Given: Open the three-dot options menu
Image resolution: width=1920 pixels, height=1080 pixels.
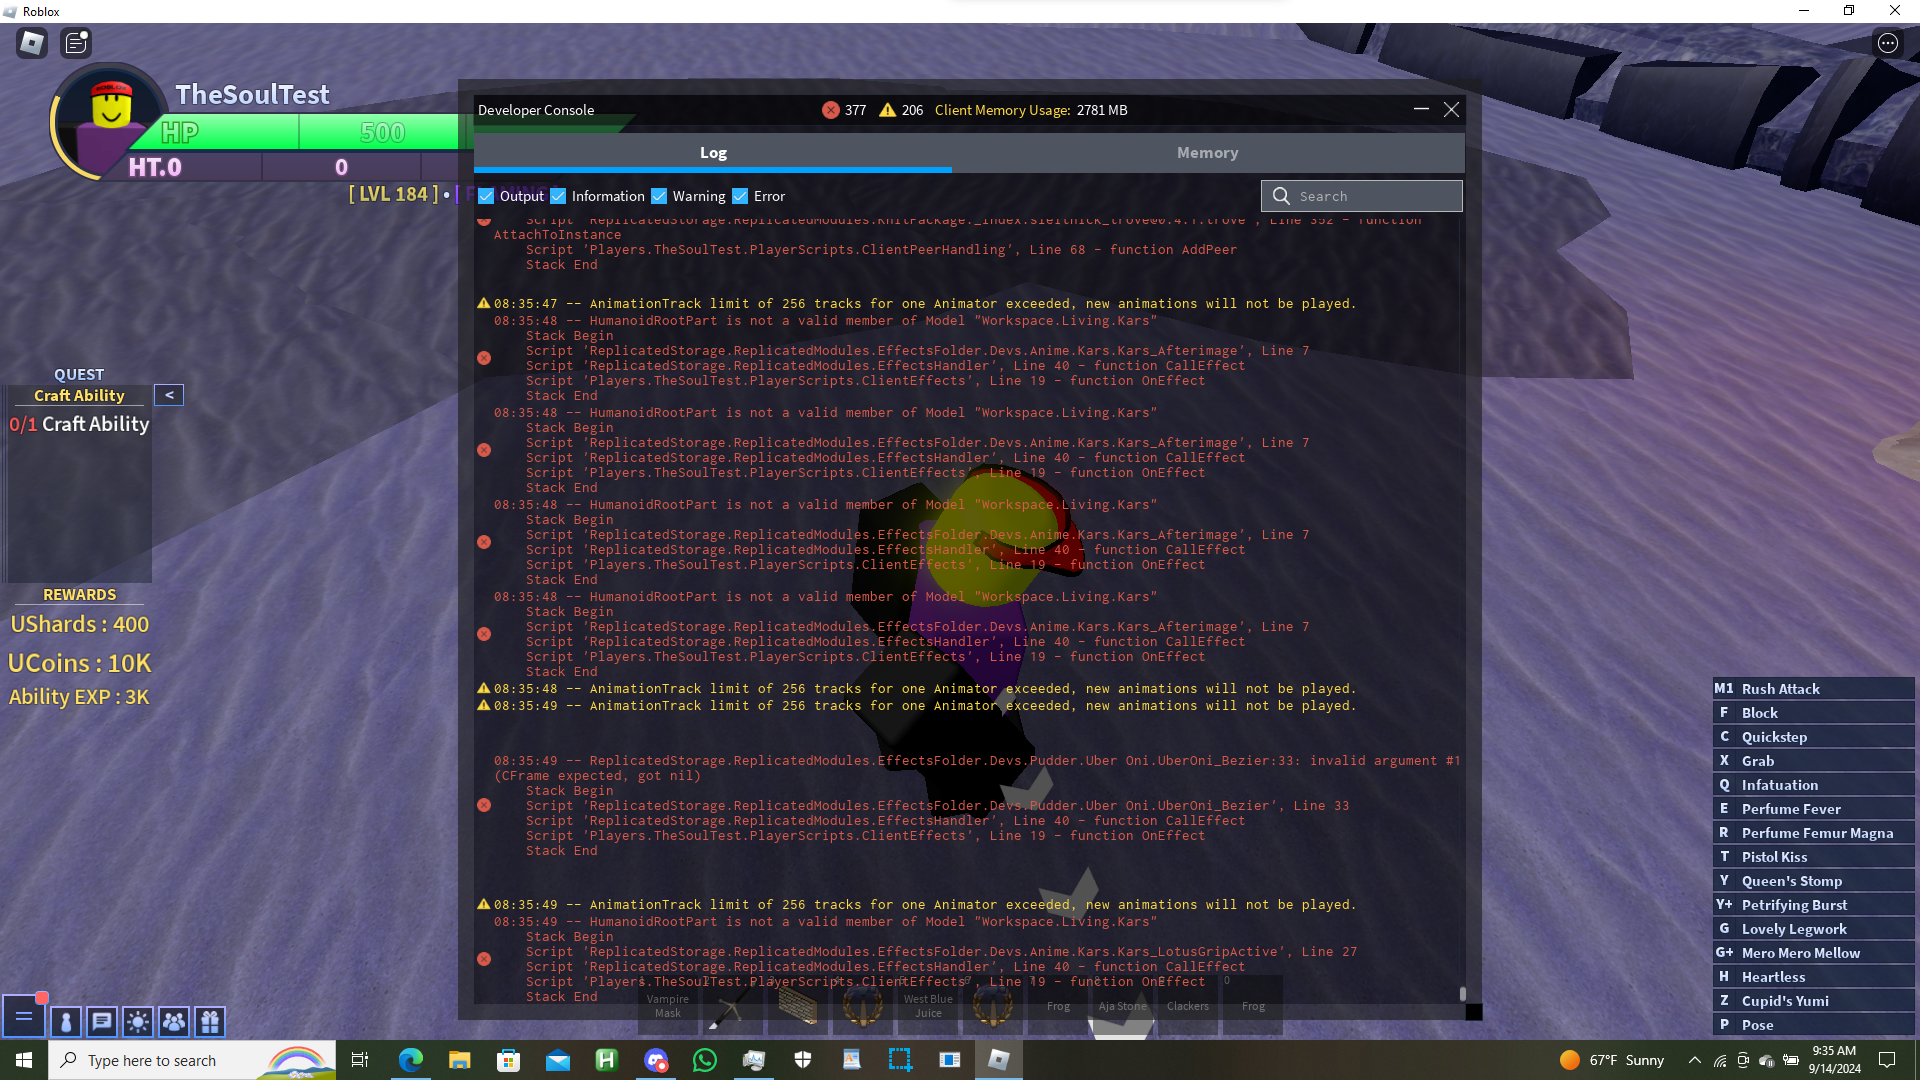Looking at the screenshot, I should pos(1887,43).
